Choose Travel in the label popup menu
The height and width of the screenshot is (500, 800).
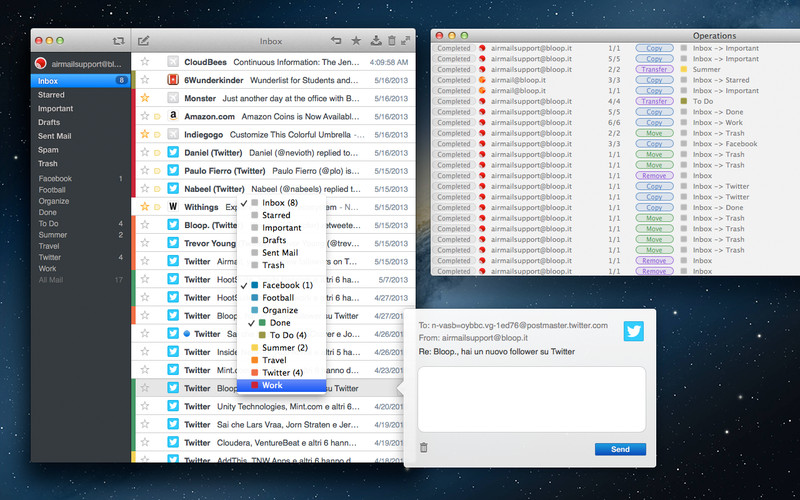click(x=282, y=360)
